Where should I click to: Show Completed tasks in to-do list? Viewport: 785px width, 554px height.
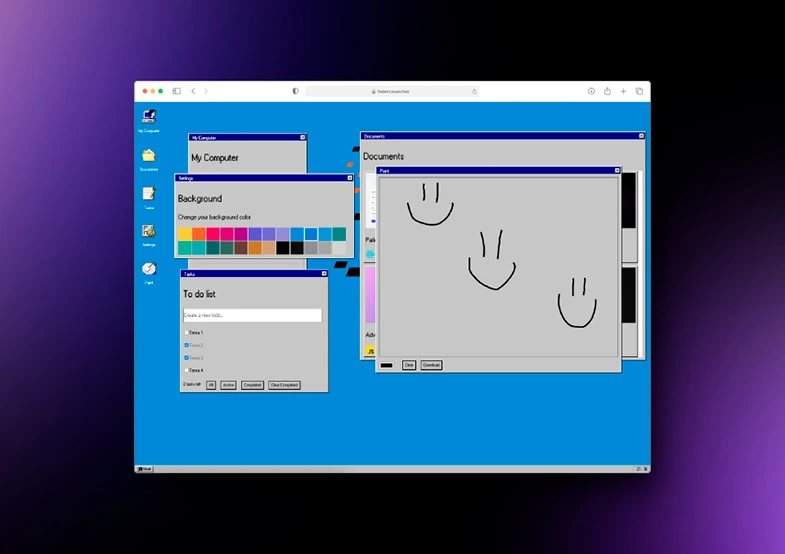point(252,385)
